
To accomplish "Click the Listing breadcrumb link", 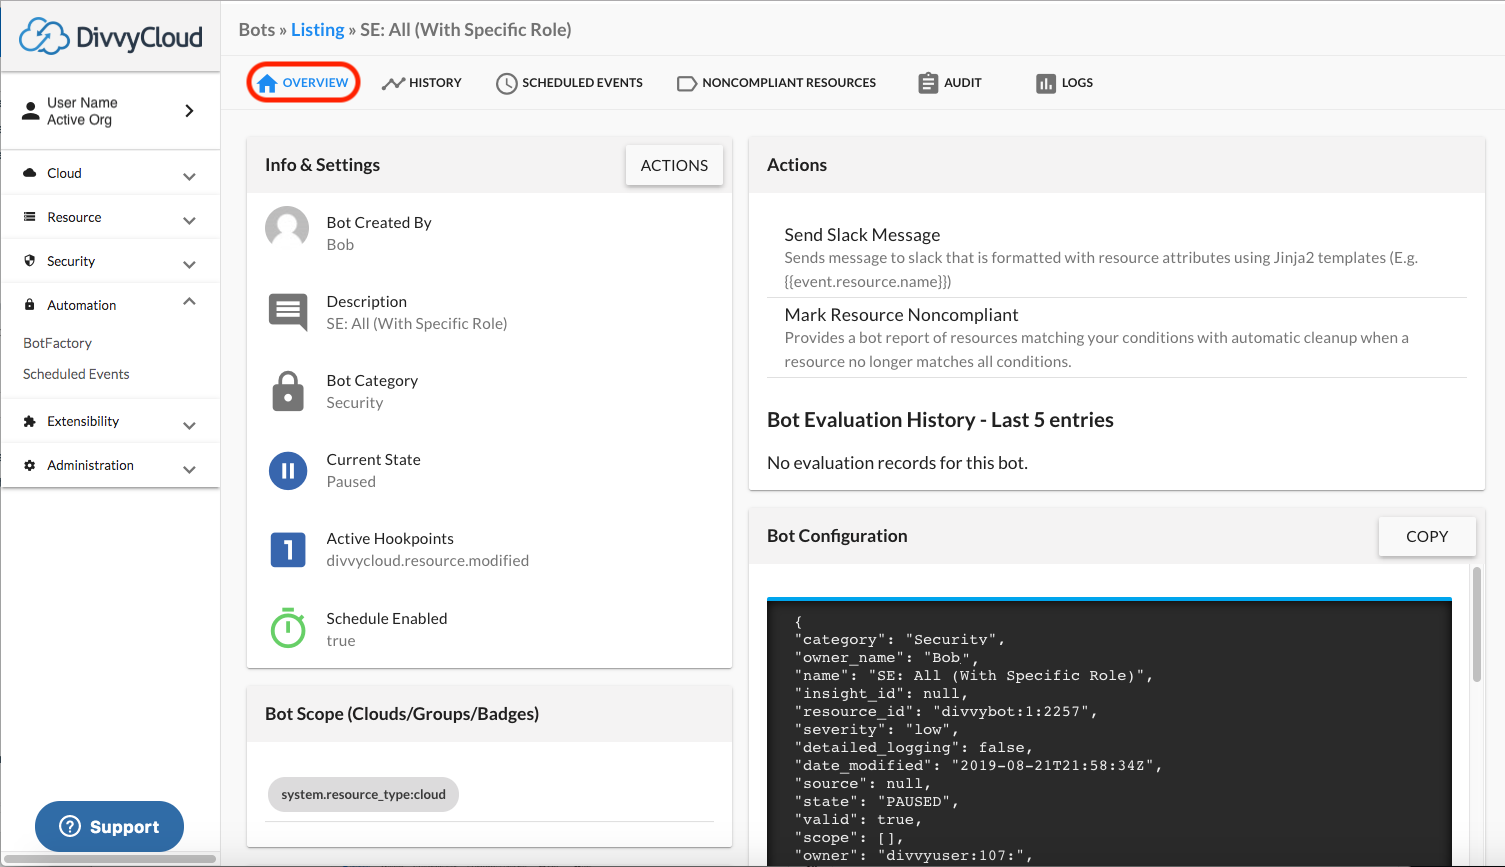I will [x=318, y=30].
